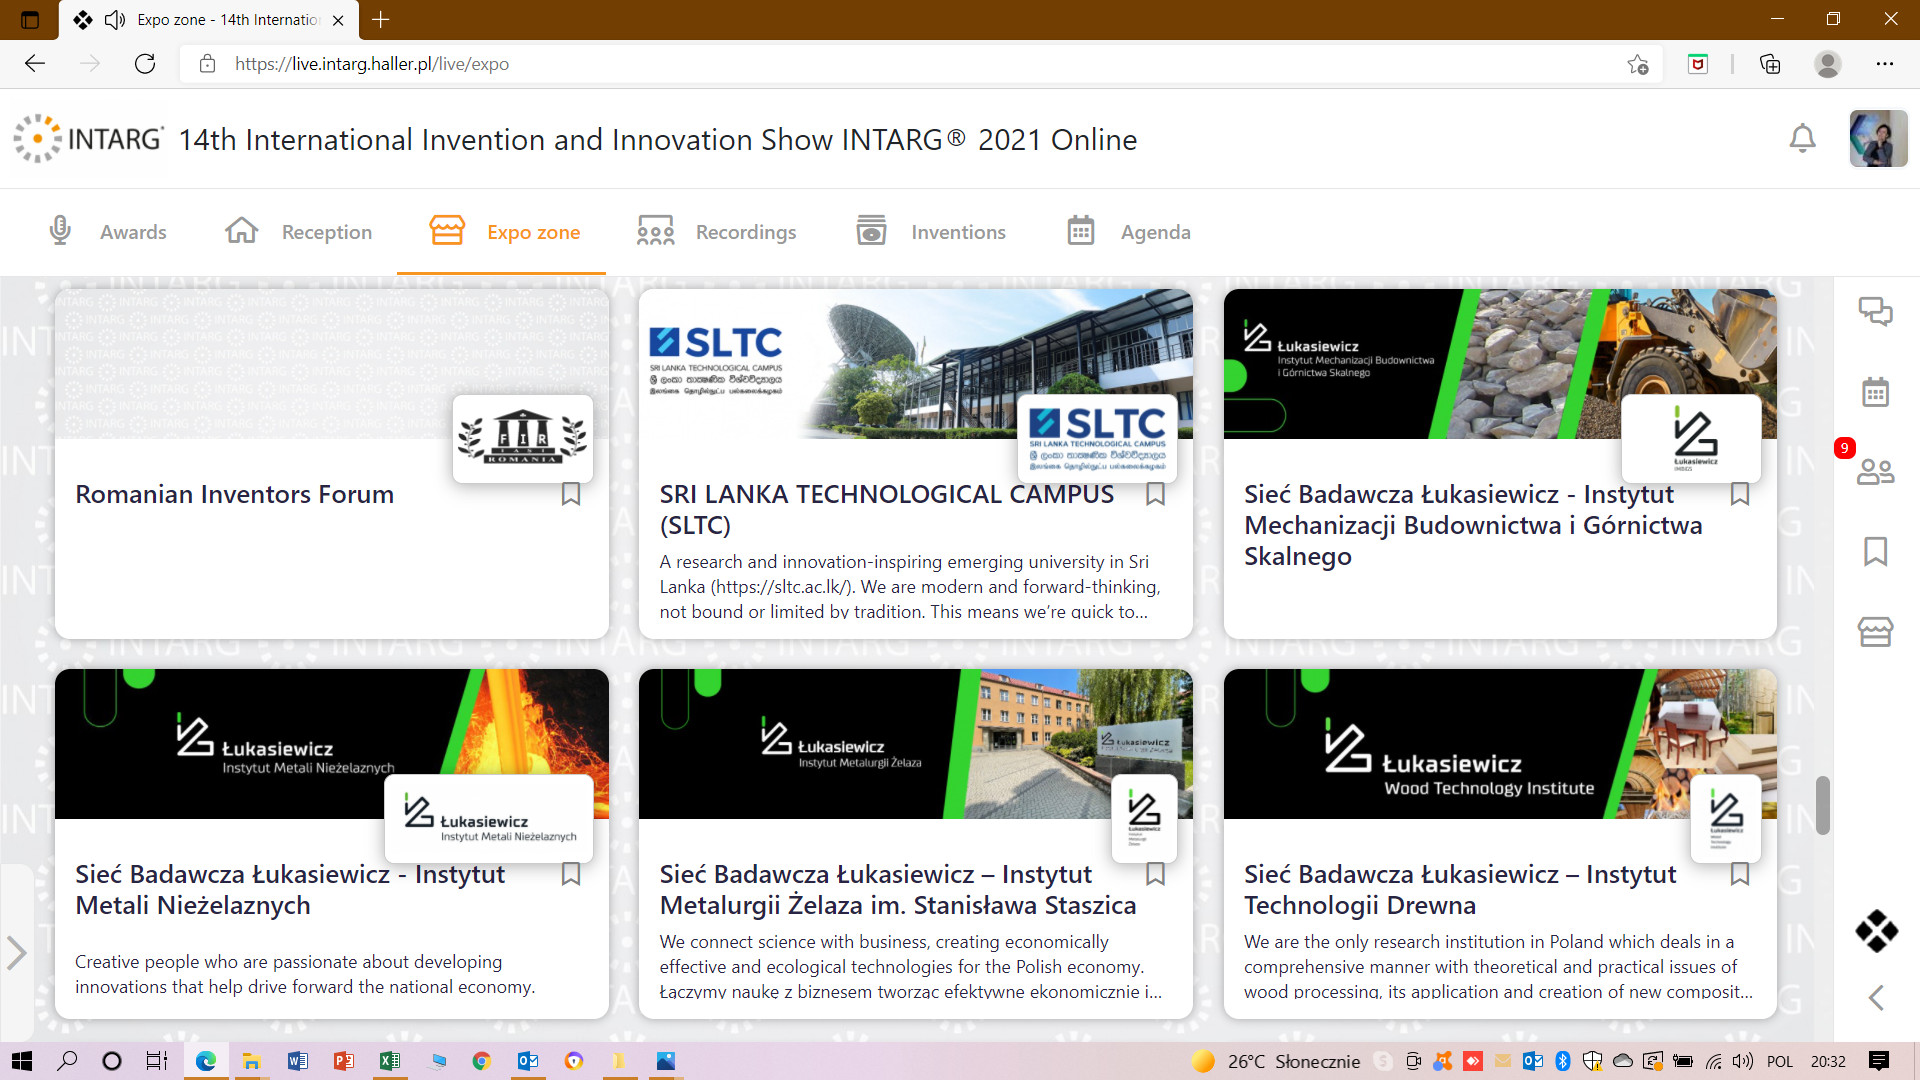Add page to favorites star icon

point(1637,64)
